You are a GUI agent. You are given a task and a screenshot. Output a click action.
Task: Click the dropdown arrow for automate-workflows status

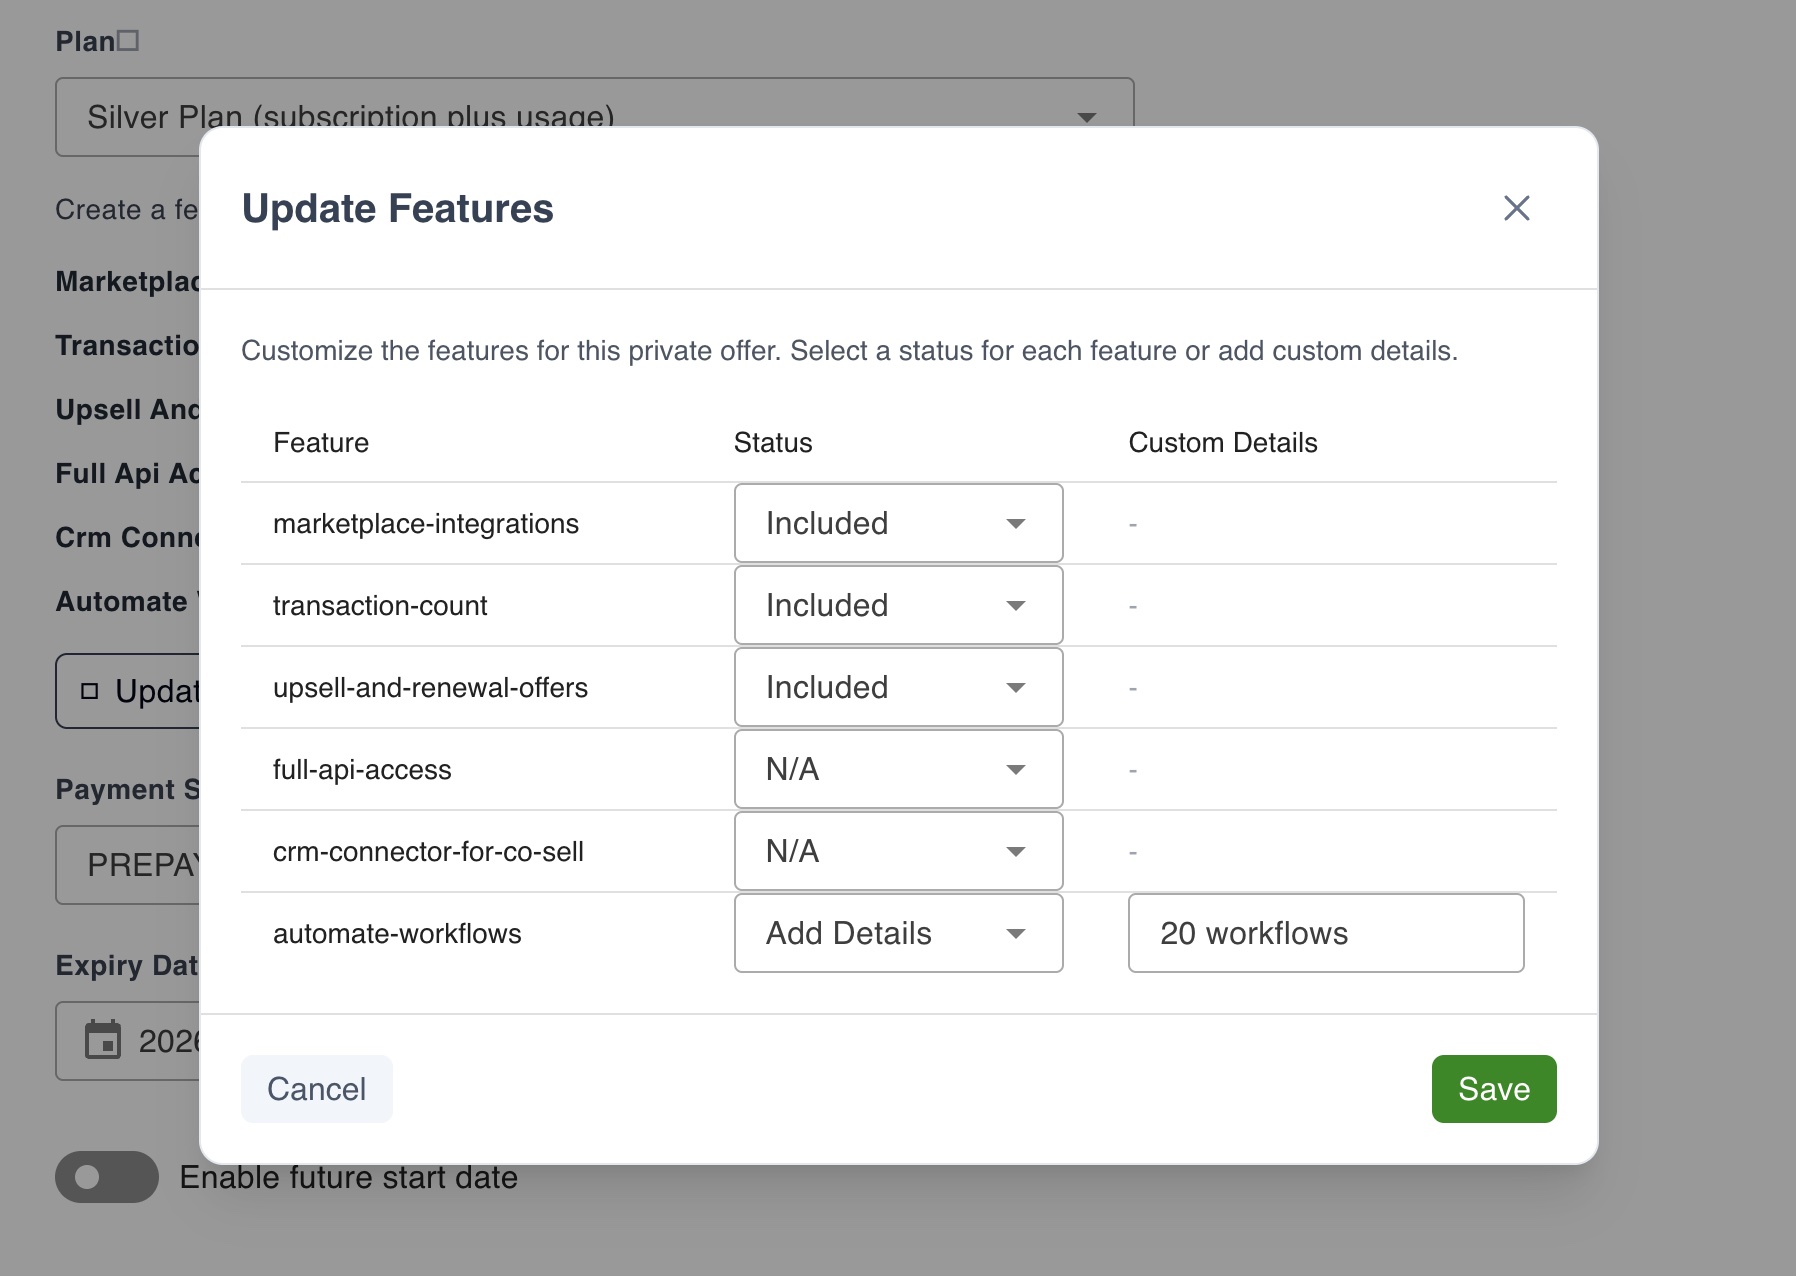click(1016, 933)
